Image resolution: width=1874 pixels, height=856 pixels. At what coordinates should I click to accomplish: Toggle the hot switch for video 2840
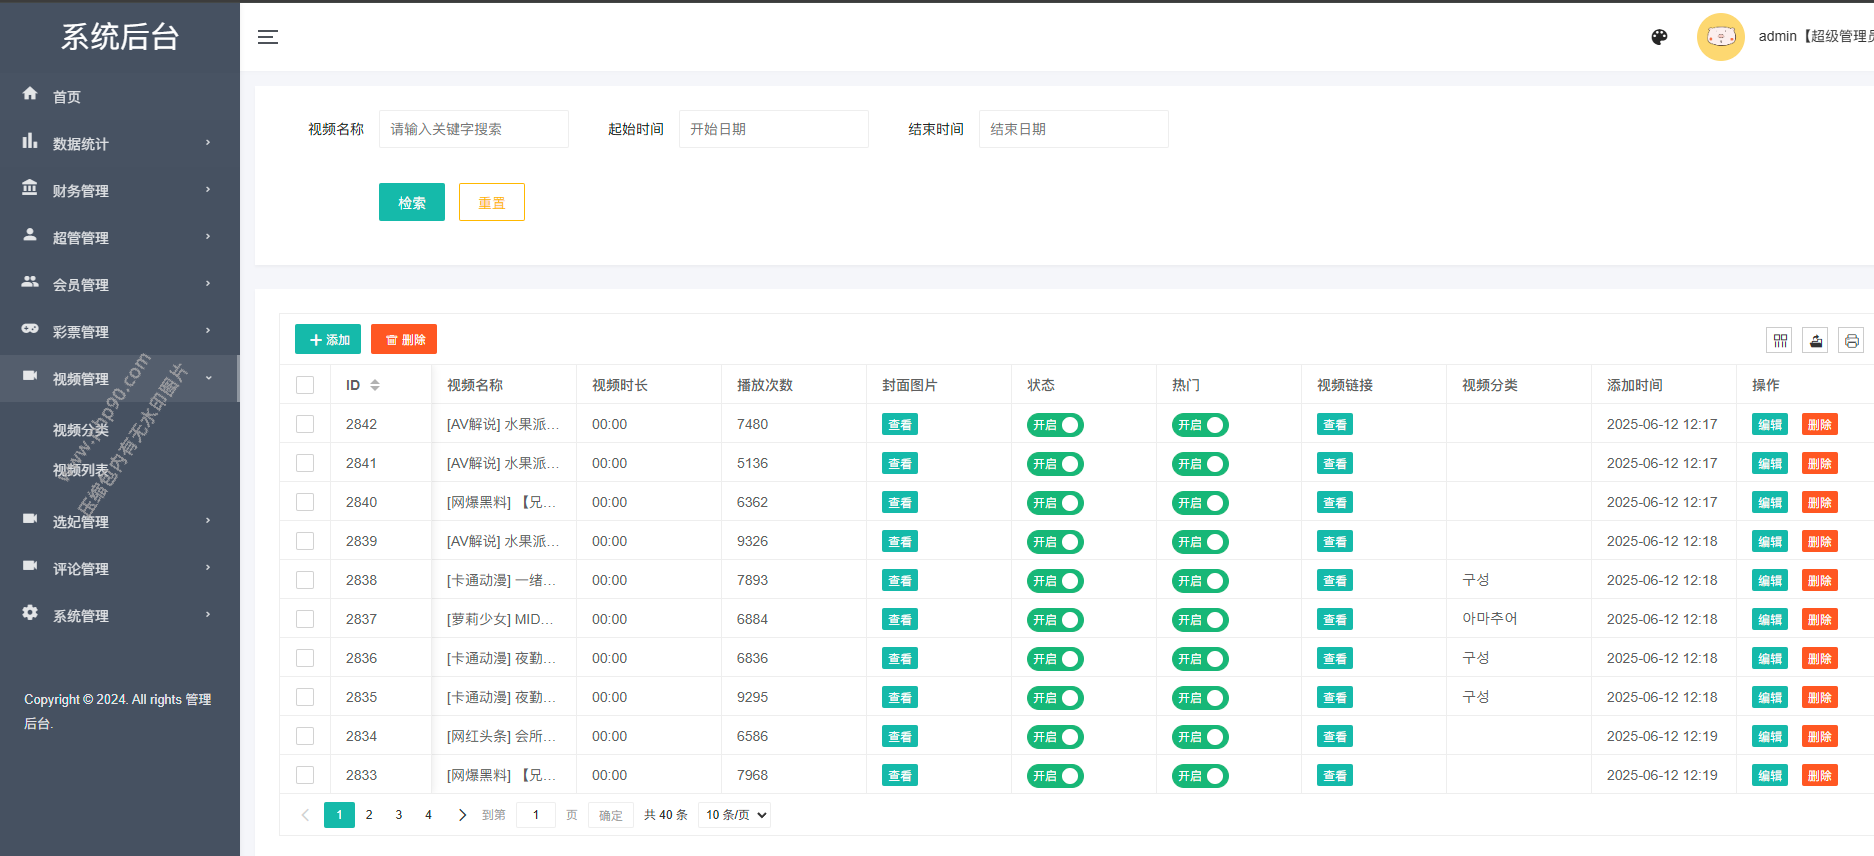tap(1200, 503)
